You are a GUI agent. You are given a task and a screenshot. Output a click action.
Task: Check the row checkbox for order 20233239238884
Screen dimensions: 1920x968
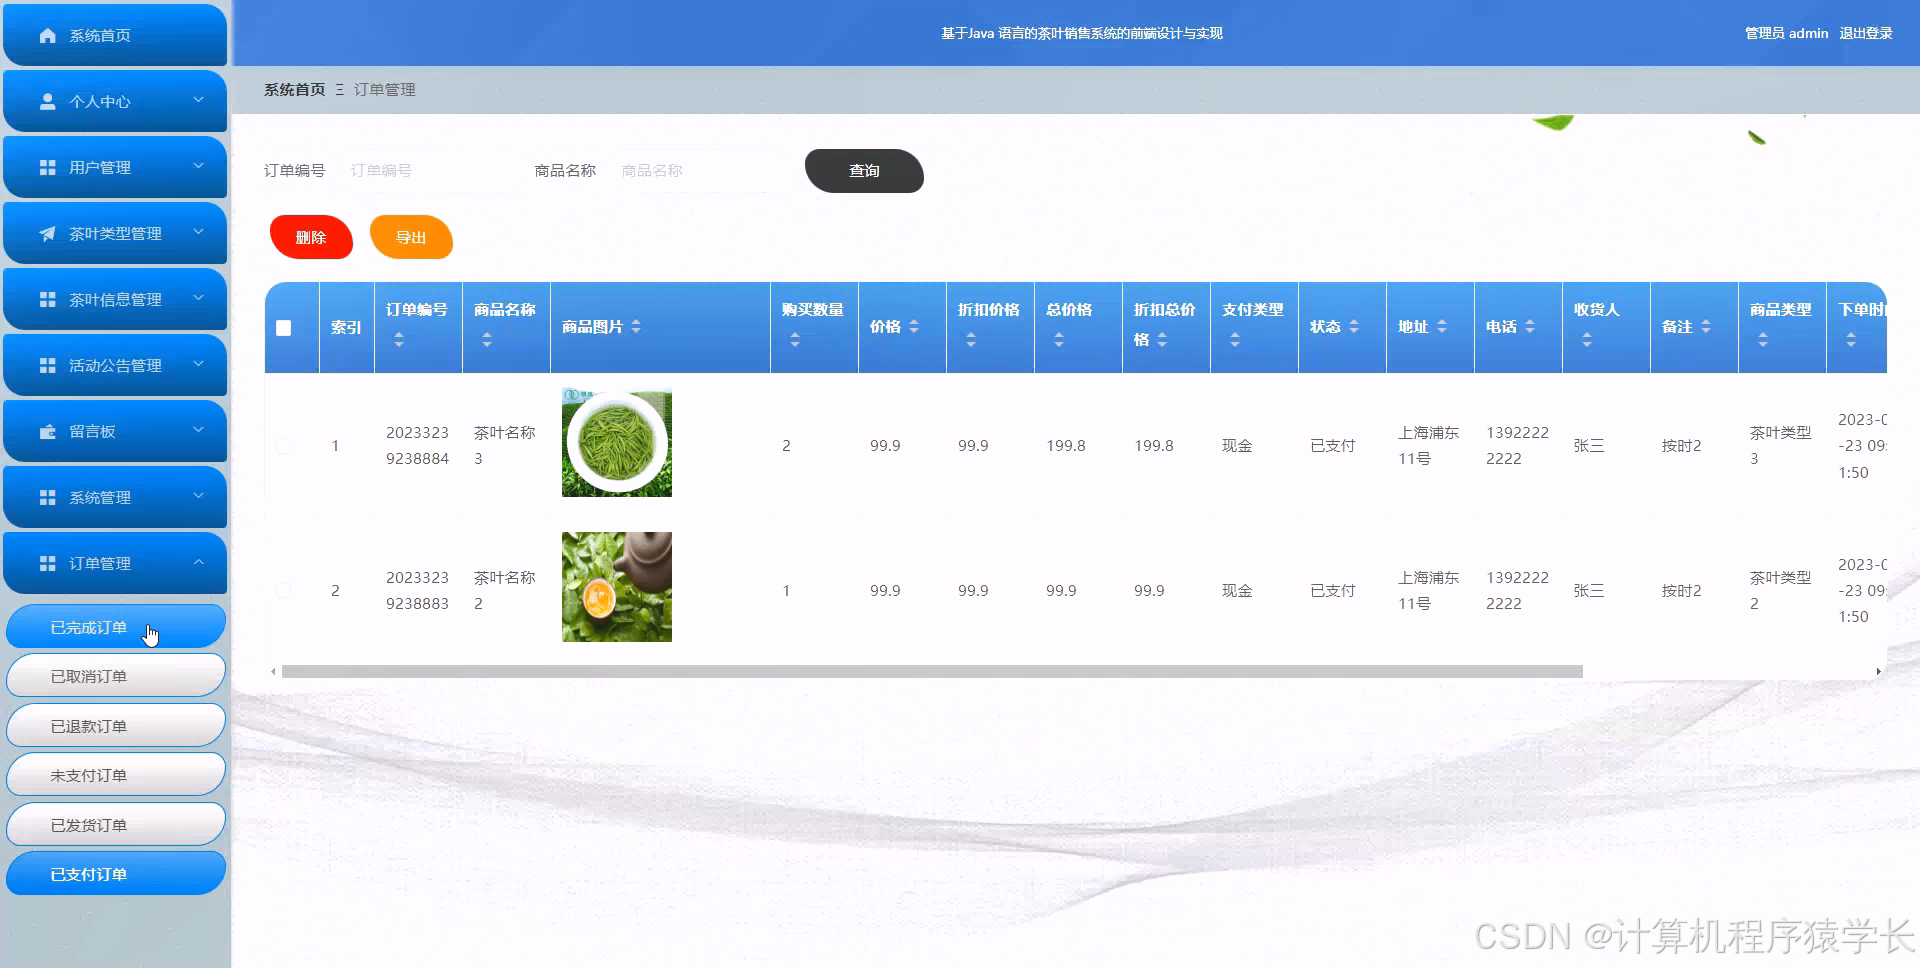[284, 446]
